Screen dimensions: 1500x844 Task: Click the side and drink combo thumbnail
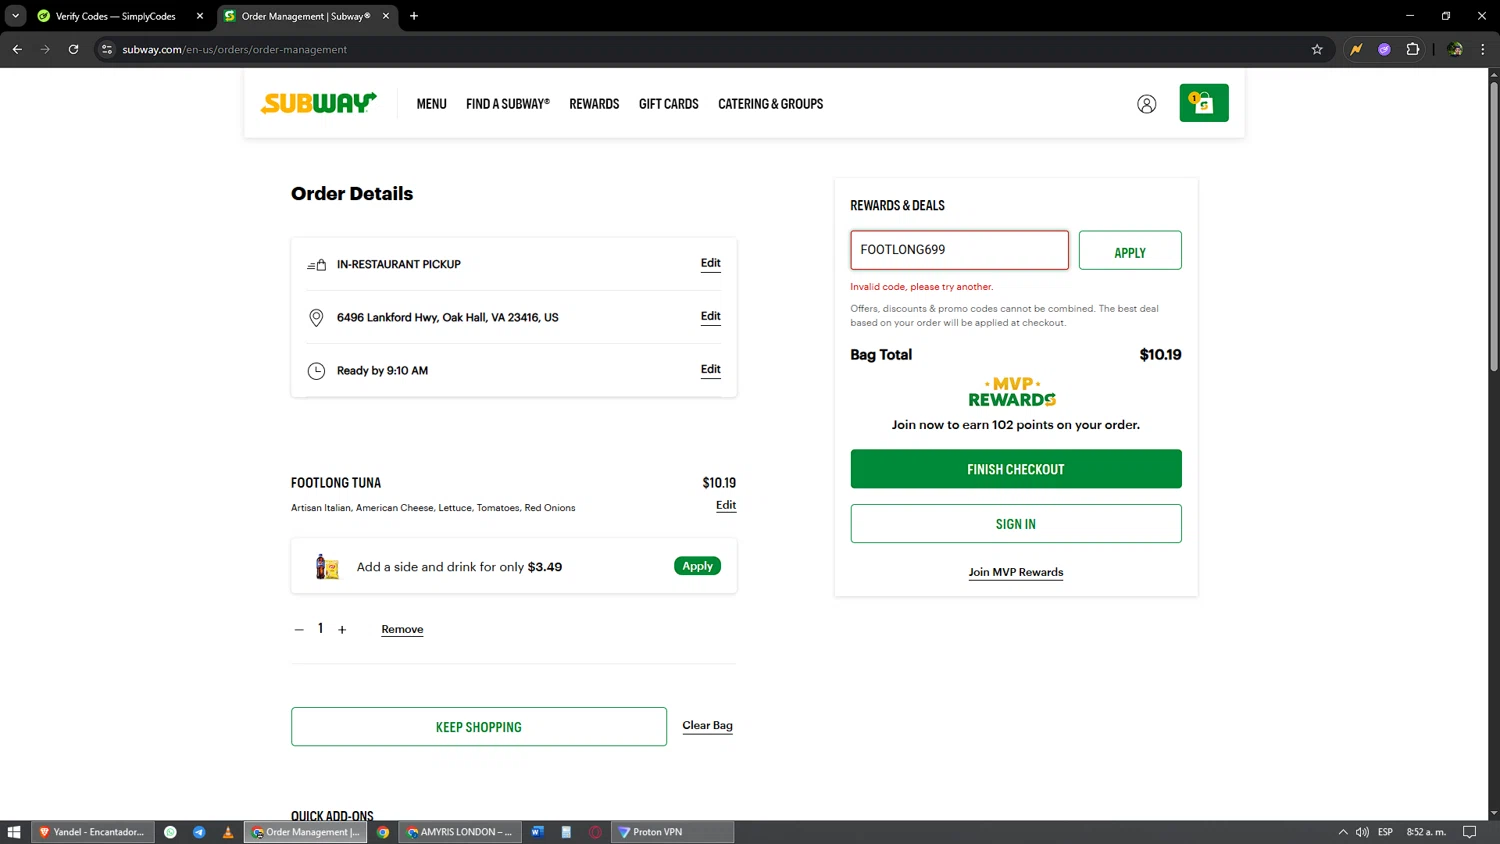[327, 567]
